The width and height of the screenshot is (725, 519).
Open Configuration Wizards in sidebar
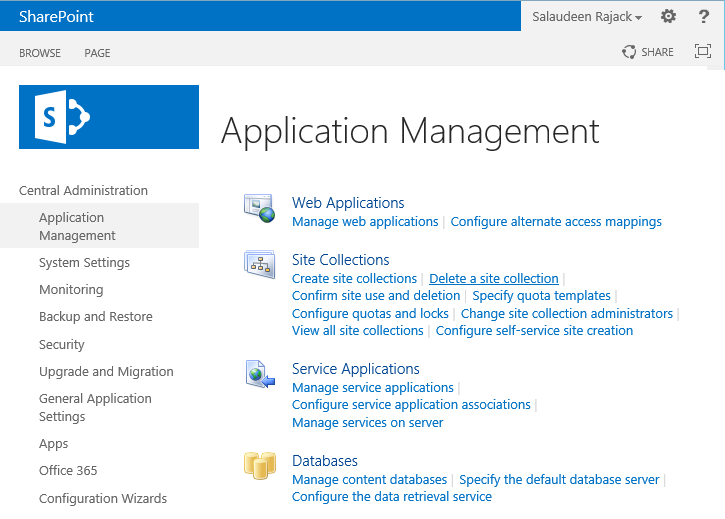103,499
